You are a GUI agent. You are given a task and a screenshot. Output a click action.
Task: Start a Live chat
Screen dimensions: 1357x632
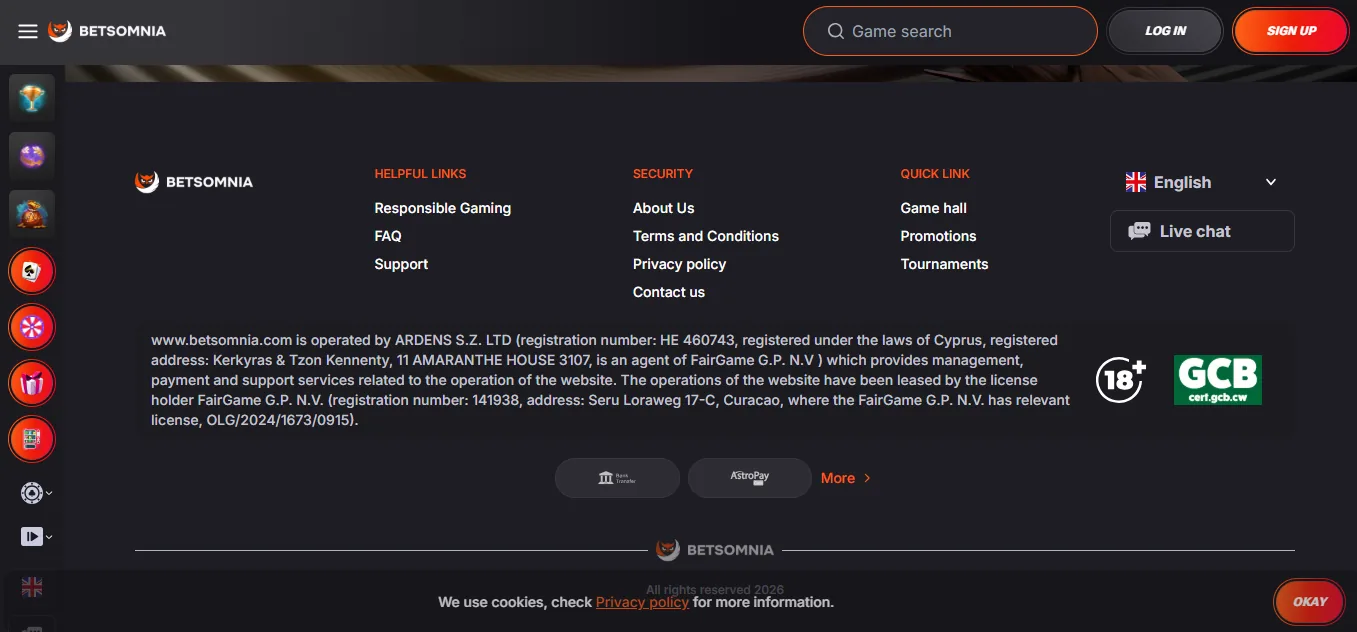tap(1202, 231)
